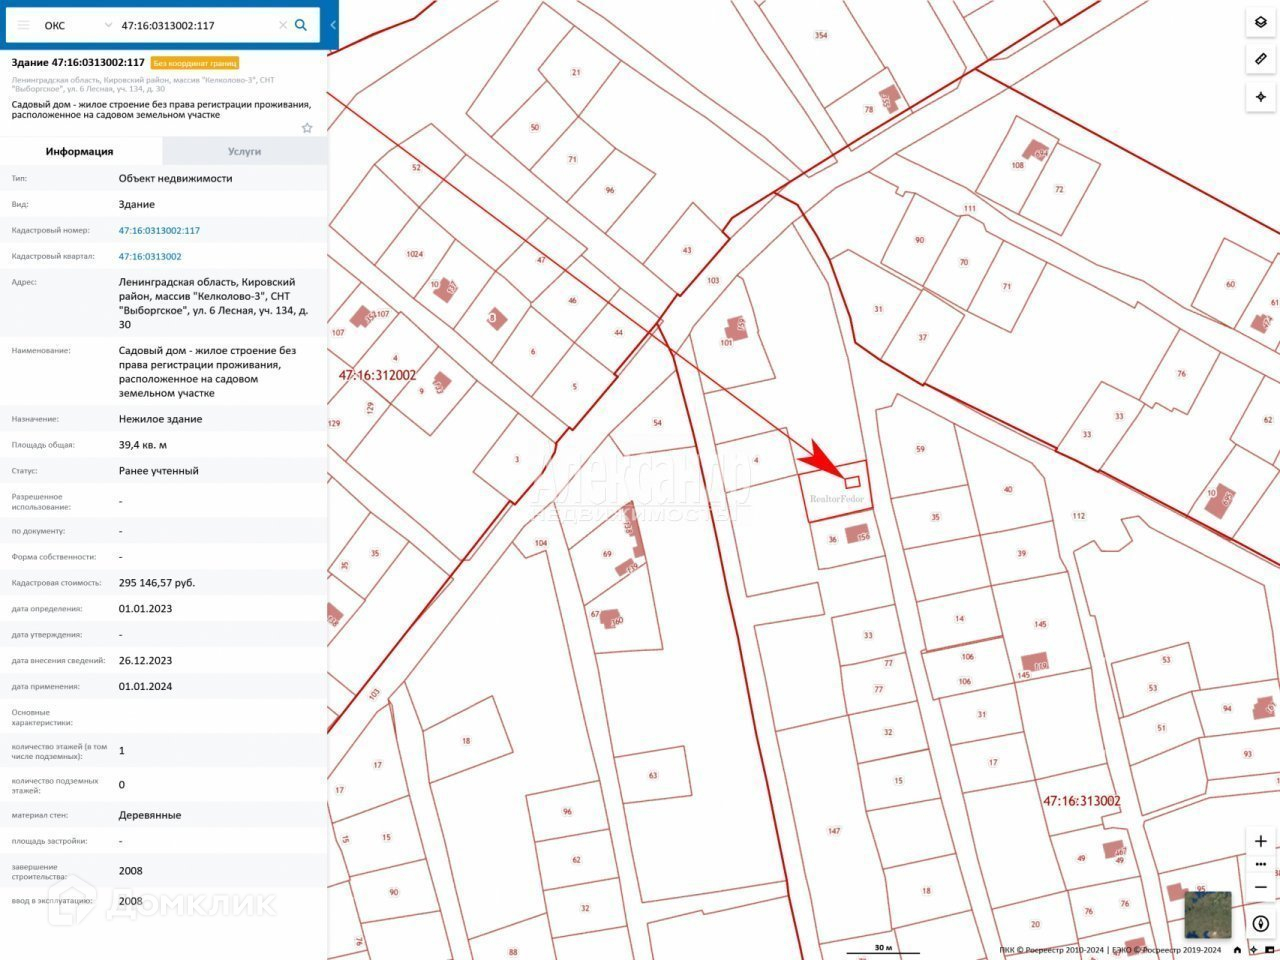Select the date '26.12.2023'

click(x=145, y=660)
